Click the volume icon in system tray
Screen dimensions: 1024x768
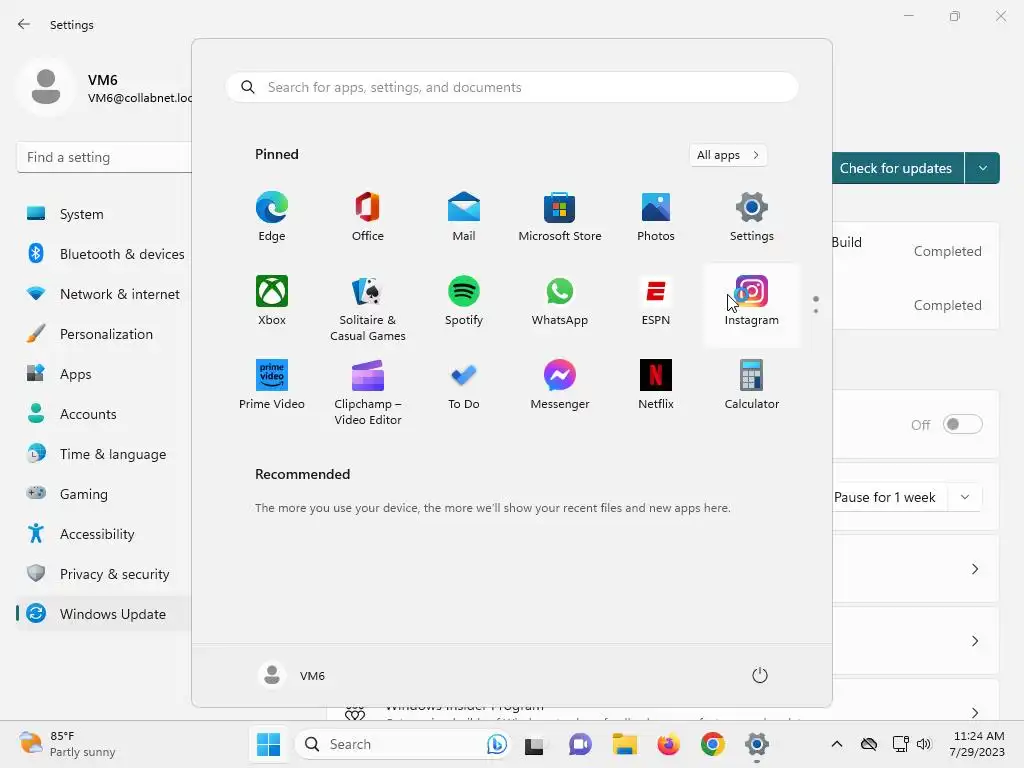924,744
